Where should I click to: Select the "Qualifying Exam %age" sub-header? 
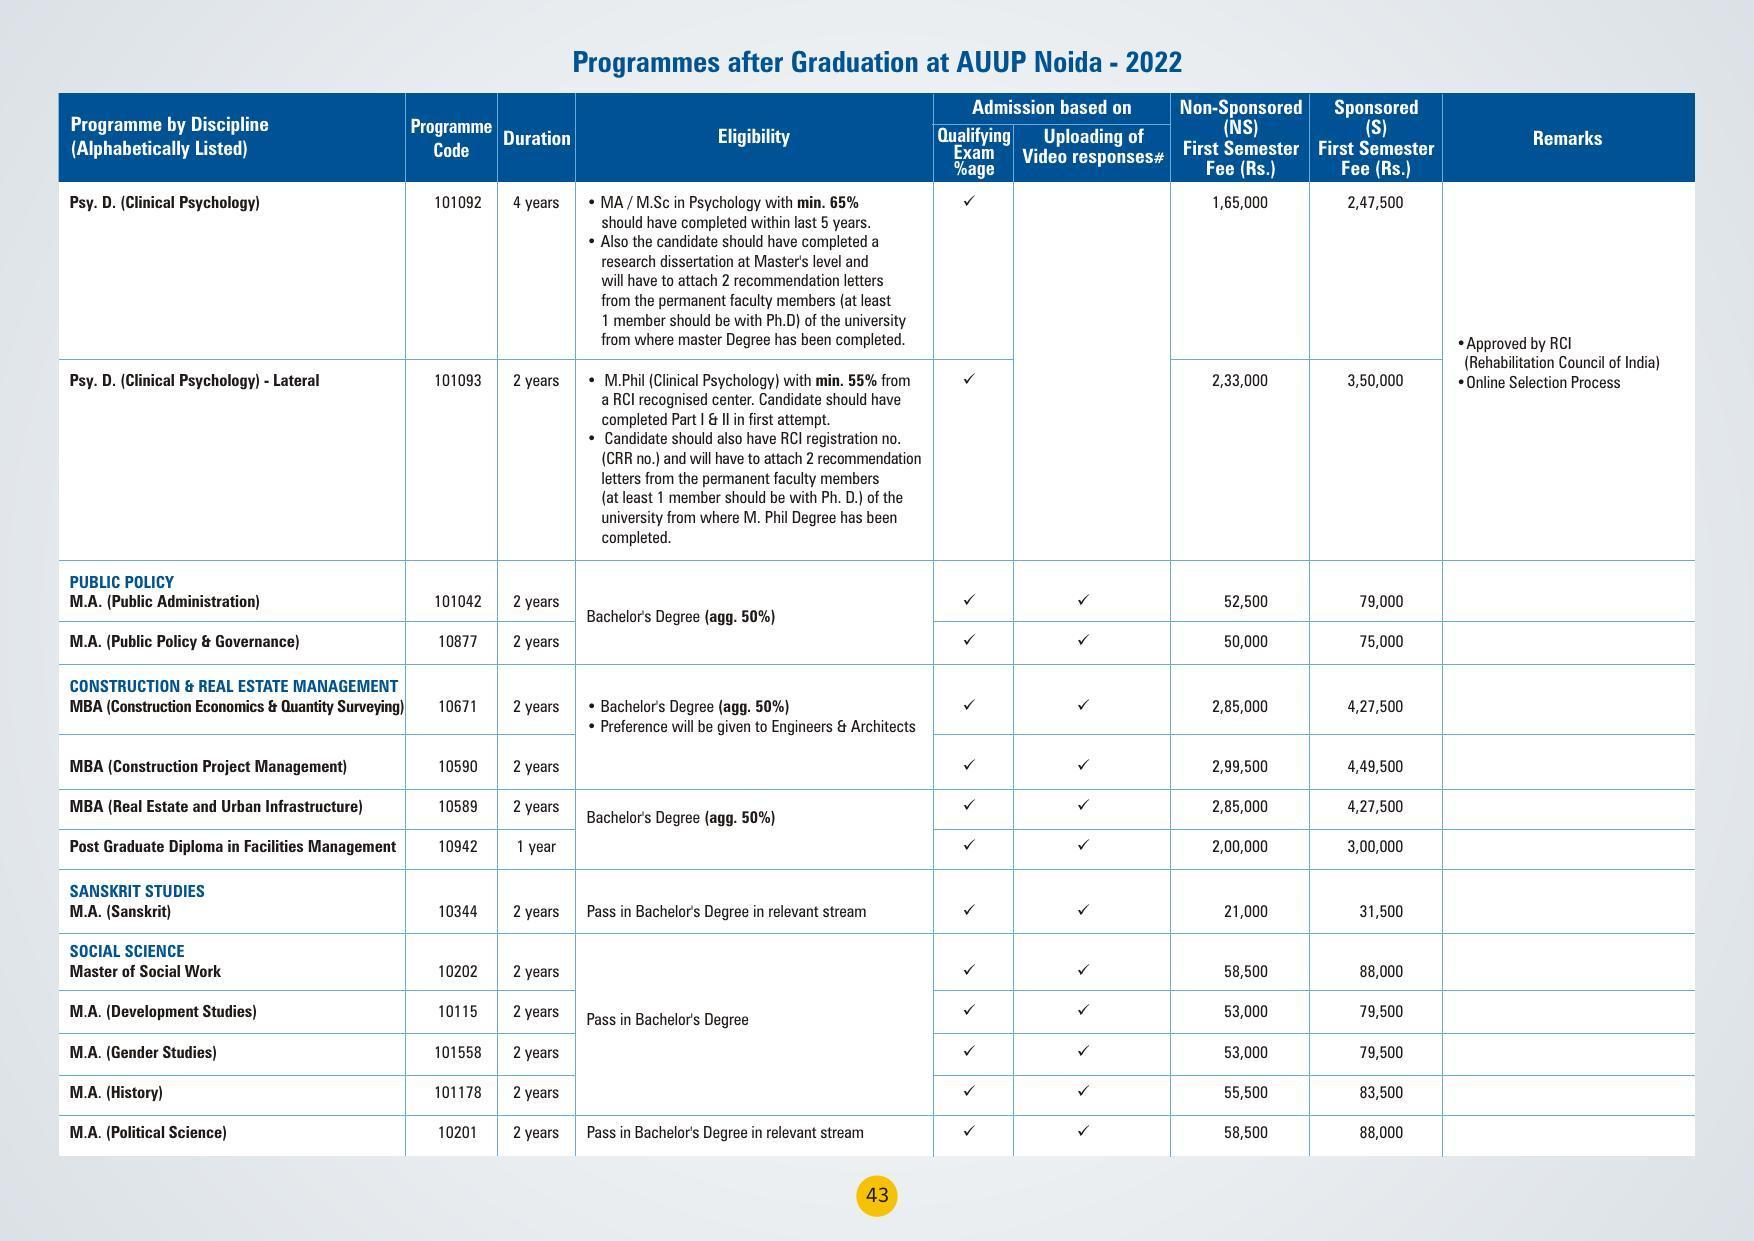pos(973,152)
